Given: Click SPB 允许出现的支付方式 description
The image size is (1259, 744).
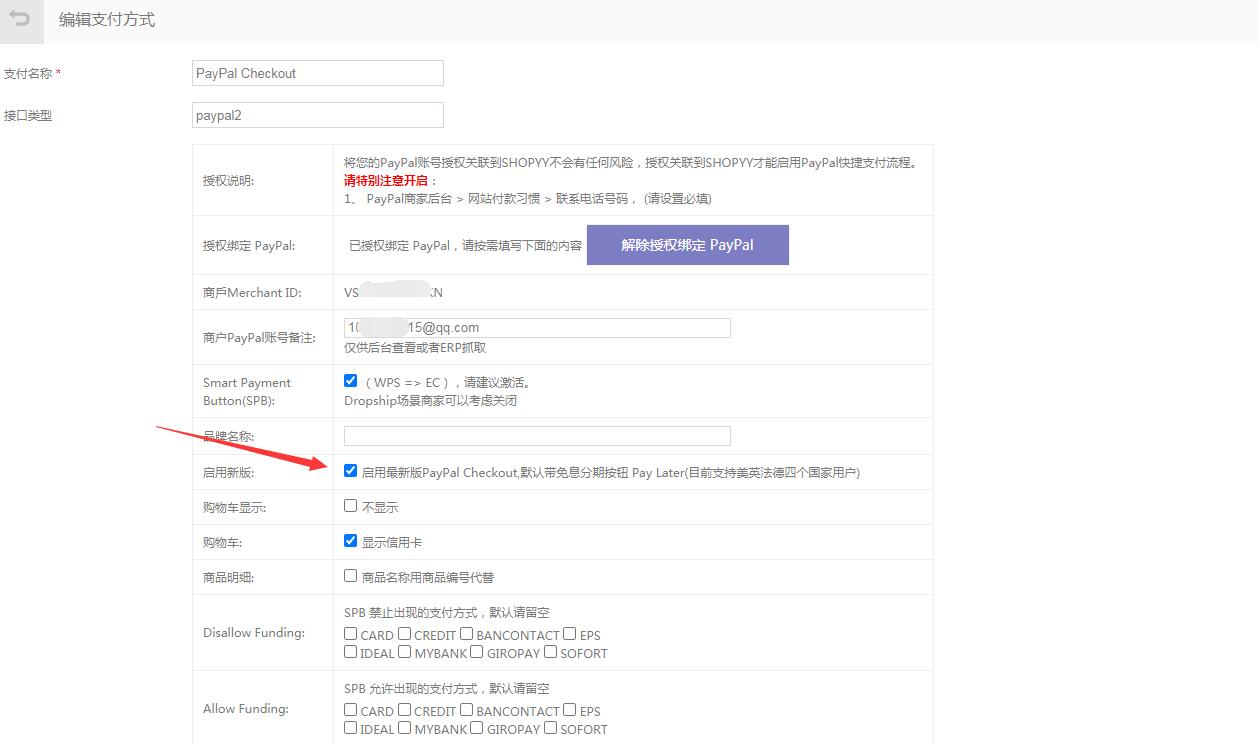Looking at the screenshot, I should (x=447, y=689).
